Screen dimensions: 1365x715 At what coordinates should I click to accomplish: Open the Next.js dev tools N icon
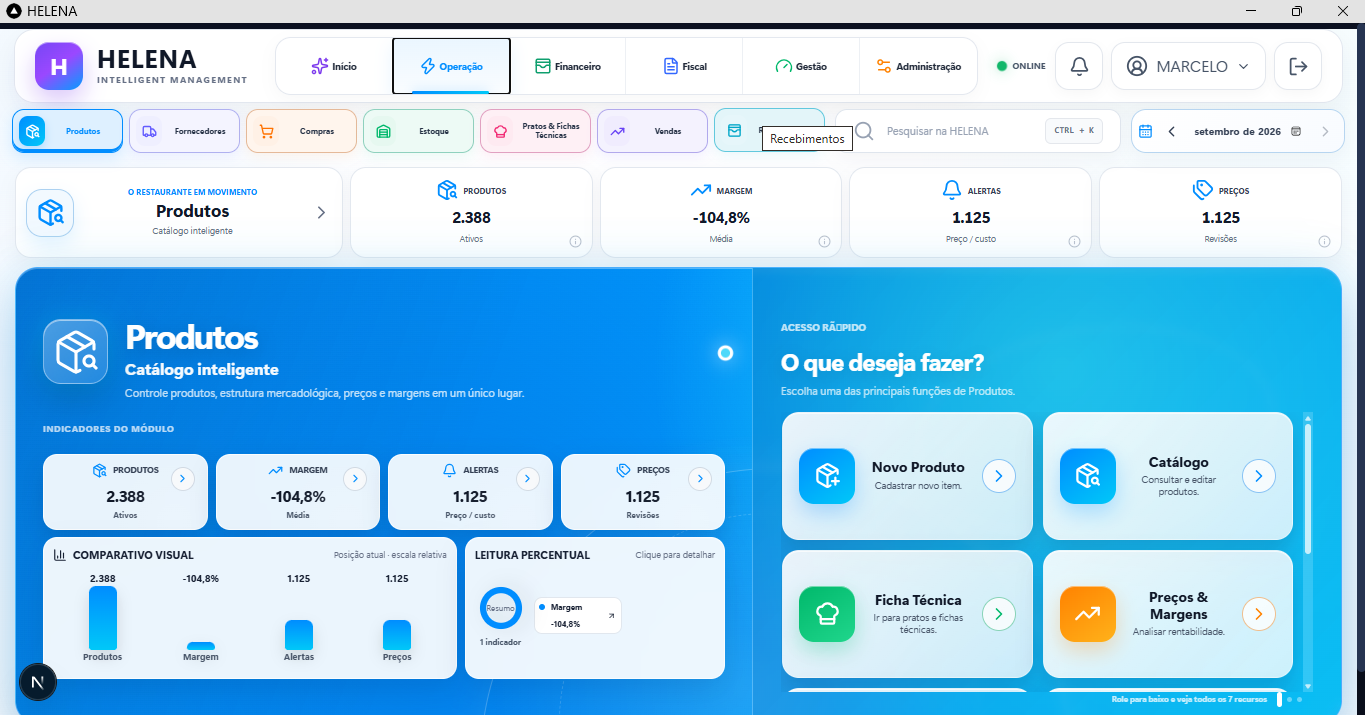point(38,682)
